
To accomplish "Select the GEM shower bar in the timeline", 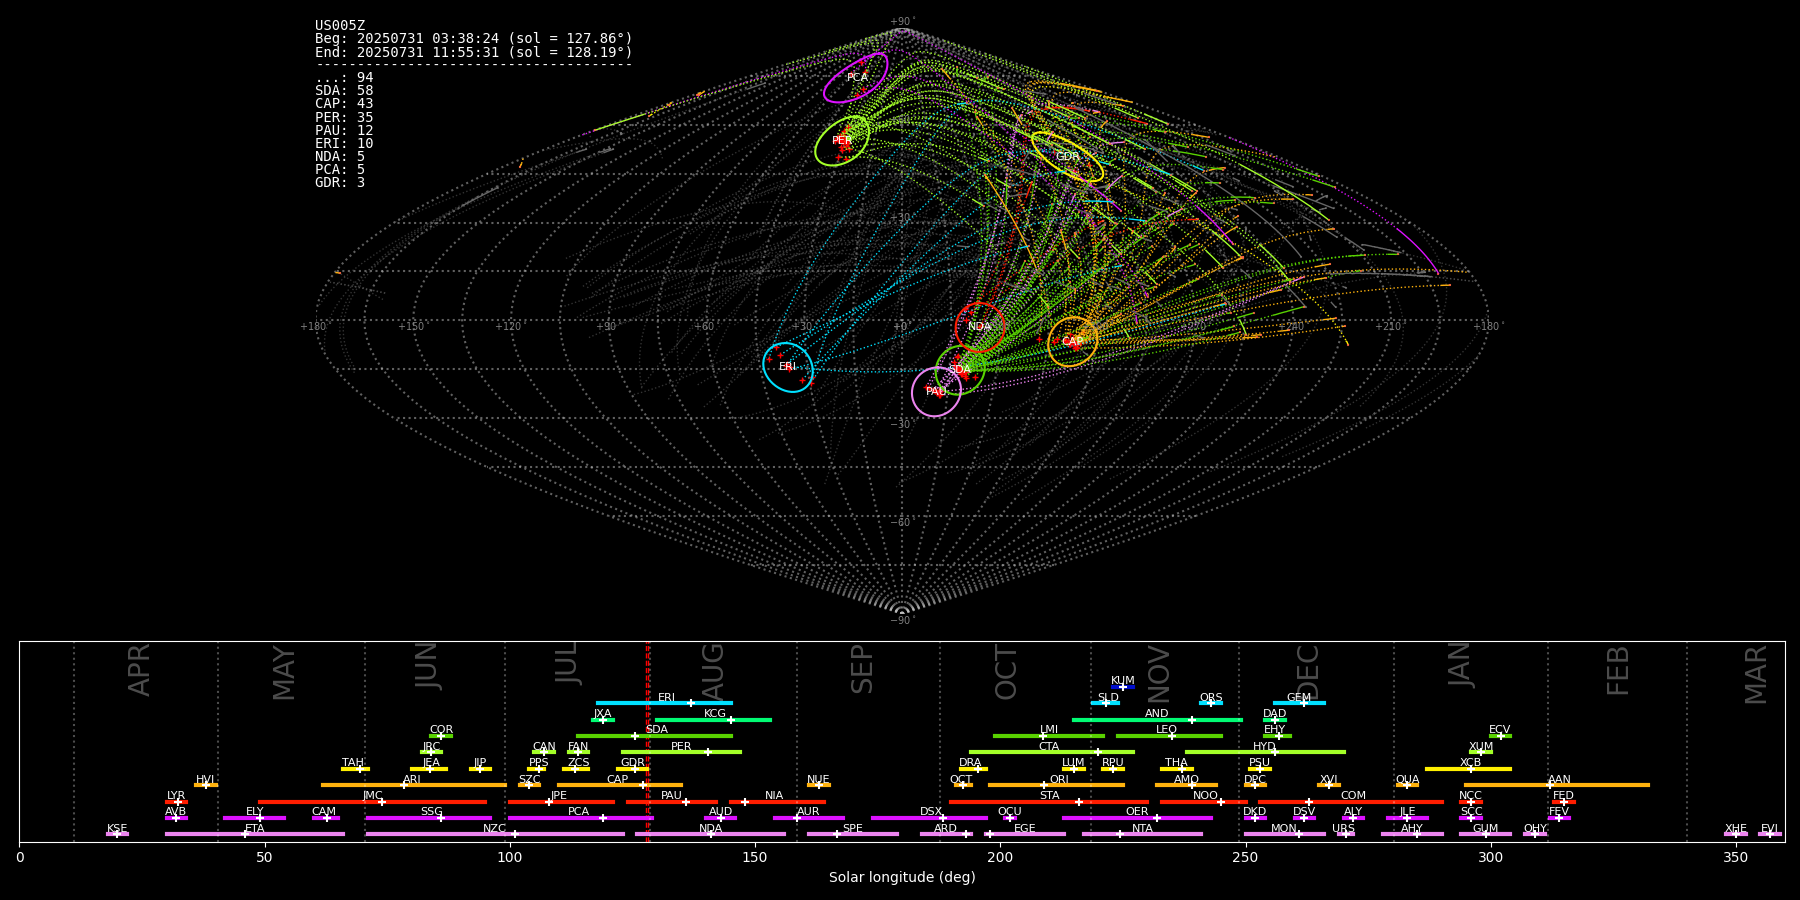I will pyautogui.click(x=1299, y=703).
